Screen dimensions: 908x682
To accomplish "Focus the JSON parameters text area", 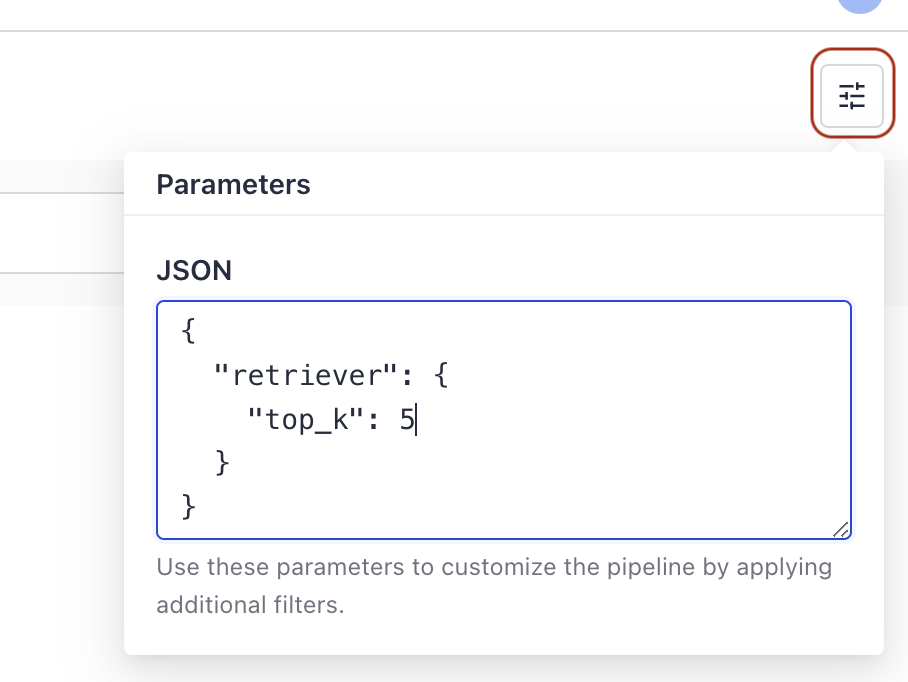I will coord(504,420).
